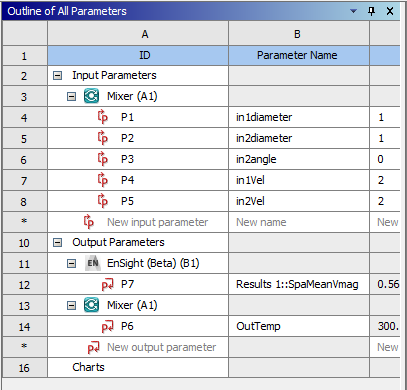Click the P5 input parameter icon
Screen dimensions: 407x390
tap(103, 201)
